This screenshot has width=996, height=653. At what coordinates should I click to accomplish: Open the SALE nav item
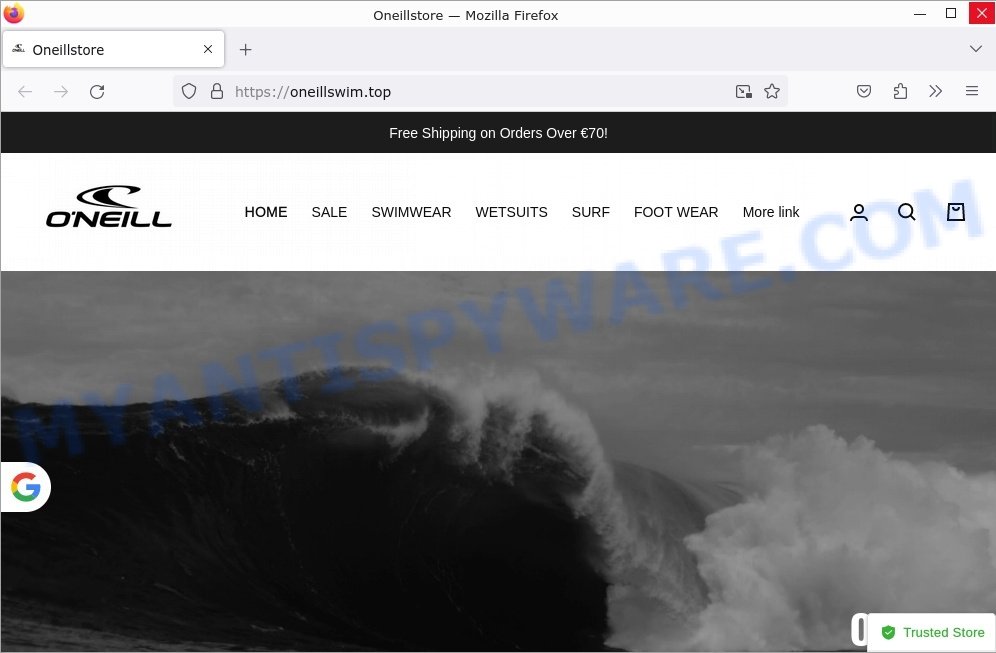point(329,212)
